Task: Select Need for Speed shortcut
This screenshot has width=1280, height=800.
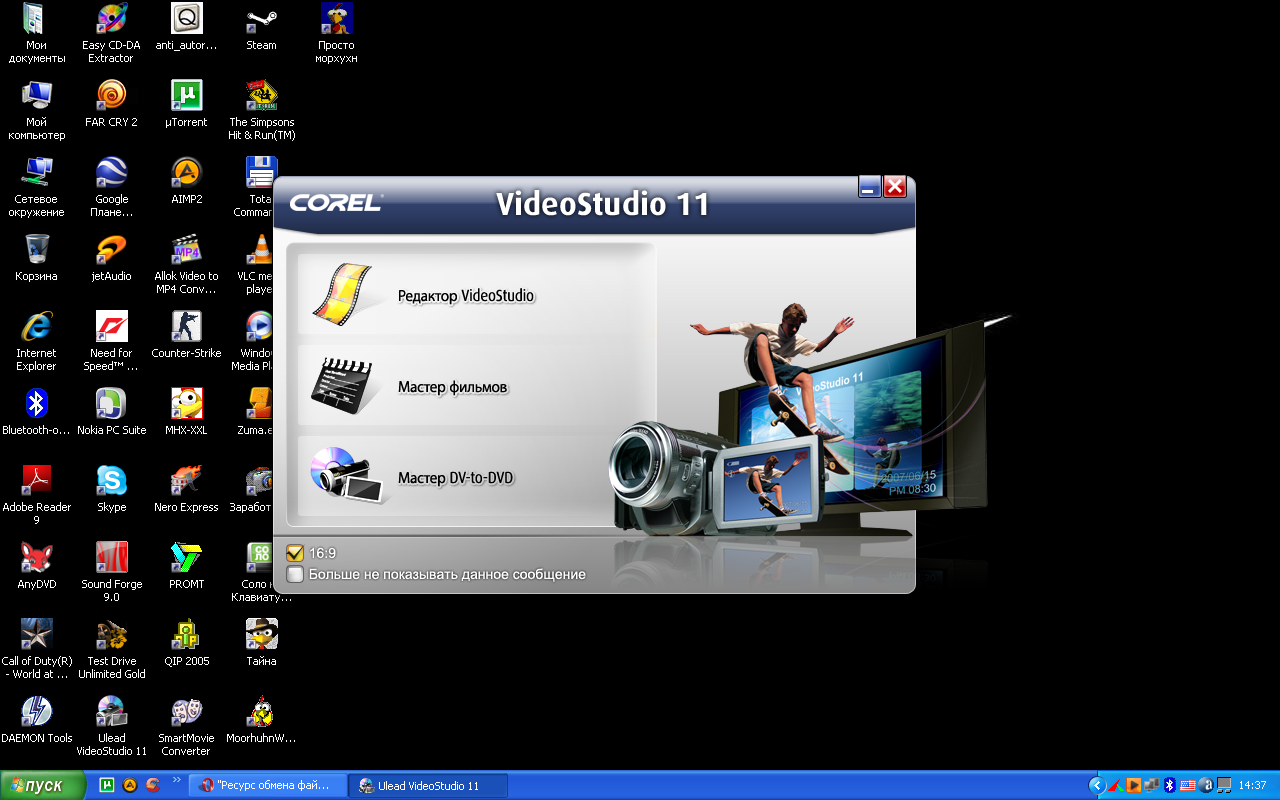Action: pyautogui.click(x=111, y=342)
